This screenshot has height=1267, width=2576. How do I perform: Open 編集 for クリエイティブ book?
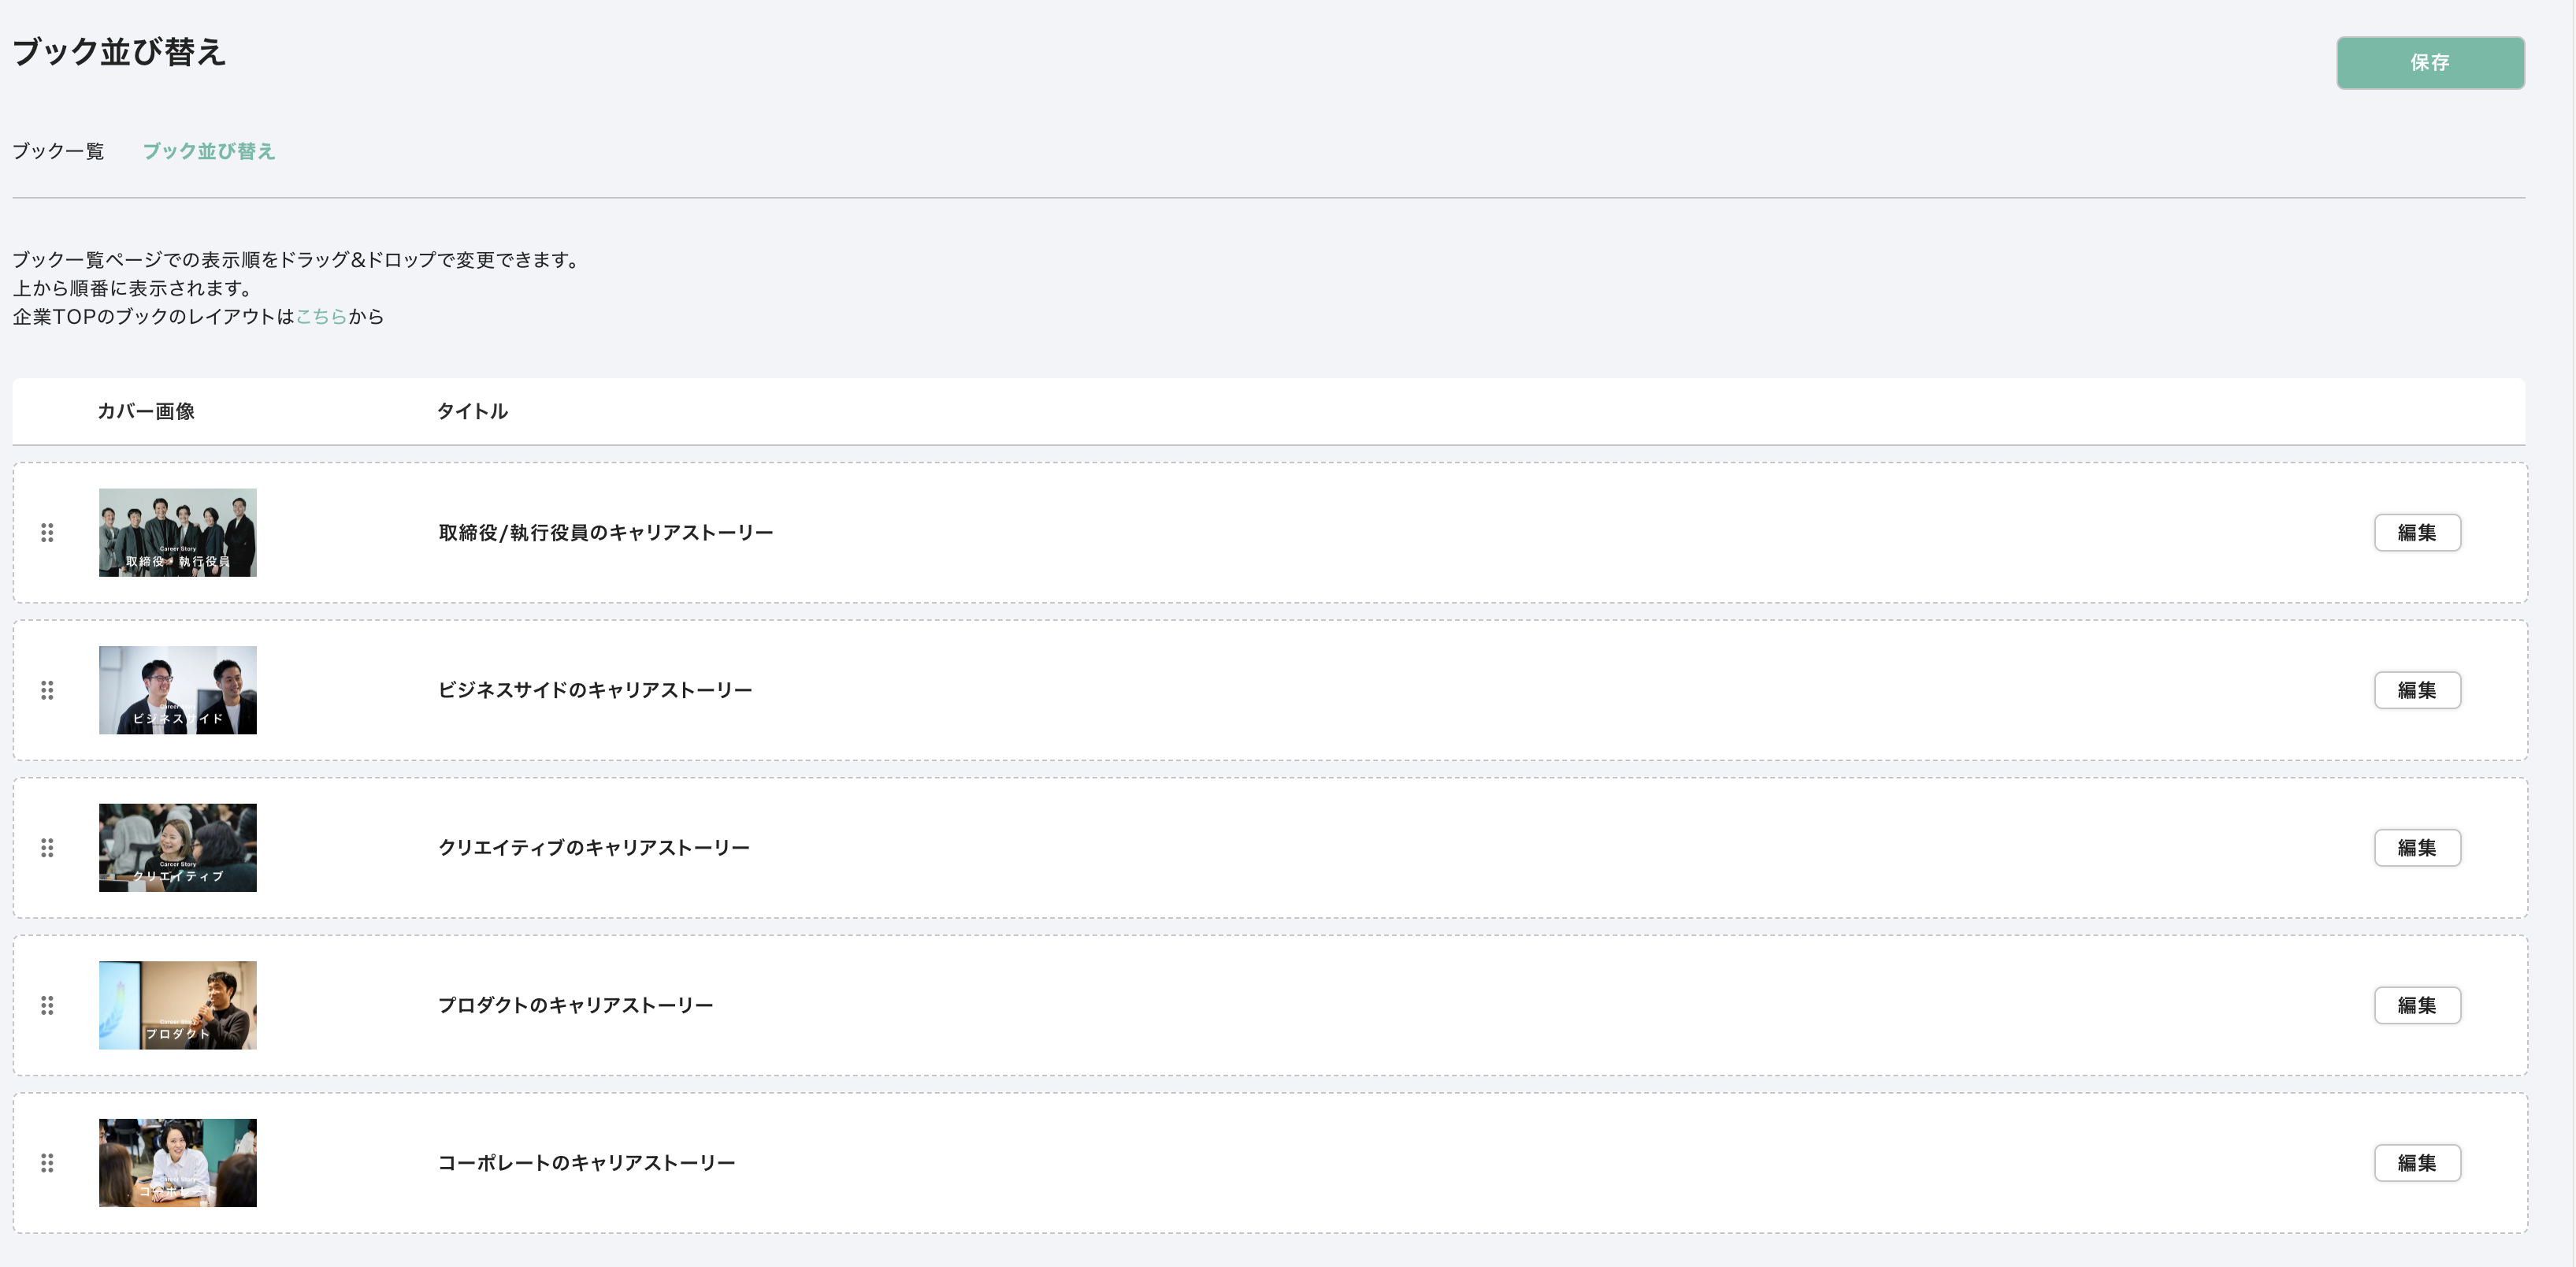coord(2417,848)
